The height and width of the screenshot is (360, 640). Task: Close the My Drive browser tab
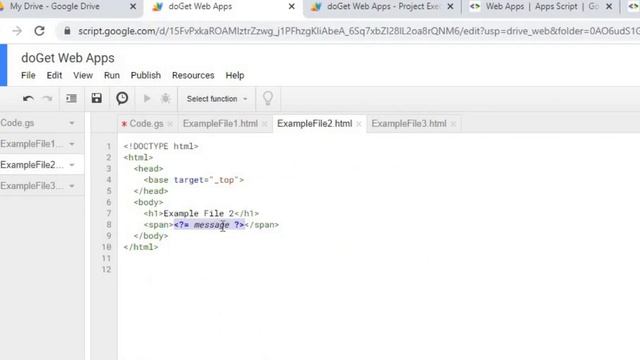click(133, 7)
